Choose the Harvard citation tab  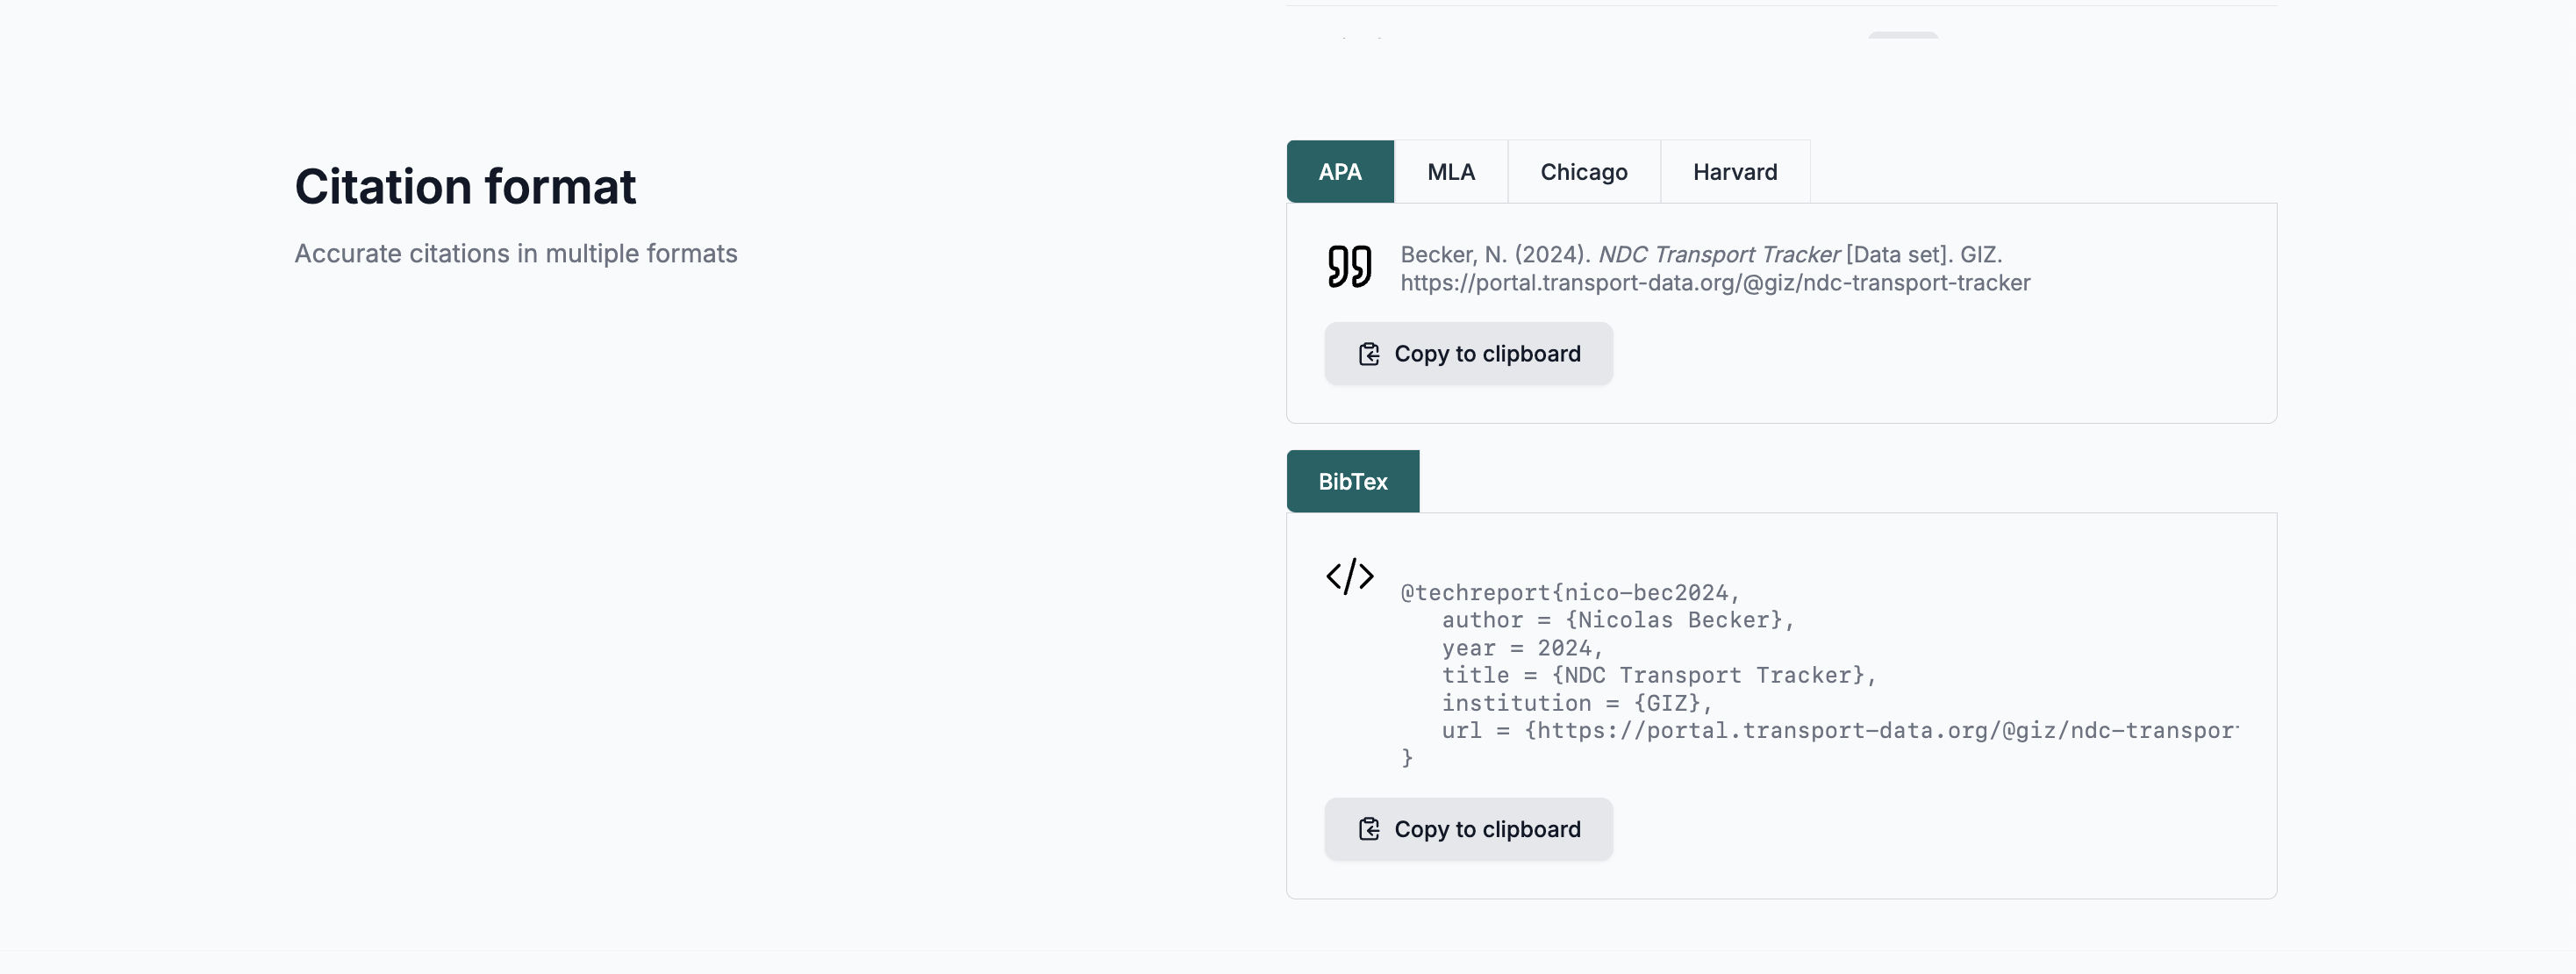(x=1735, y=172)
